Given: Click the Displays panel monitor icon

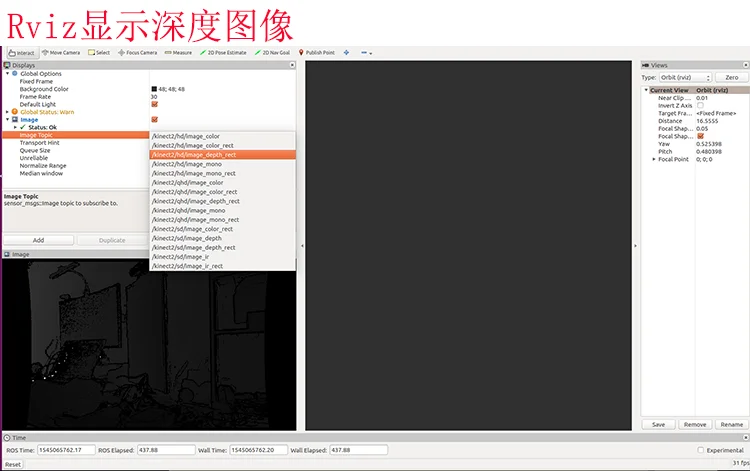Looking at the screenshot, I should pyautogui.click(x=7, y=65).
